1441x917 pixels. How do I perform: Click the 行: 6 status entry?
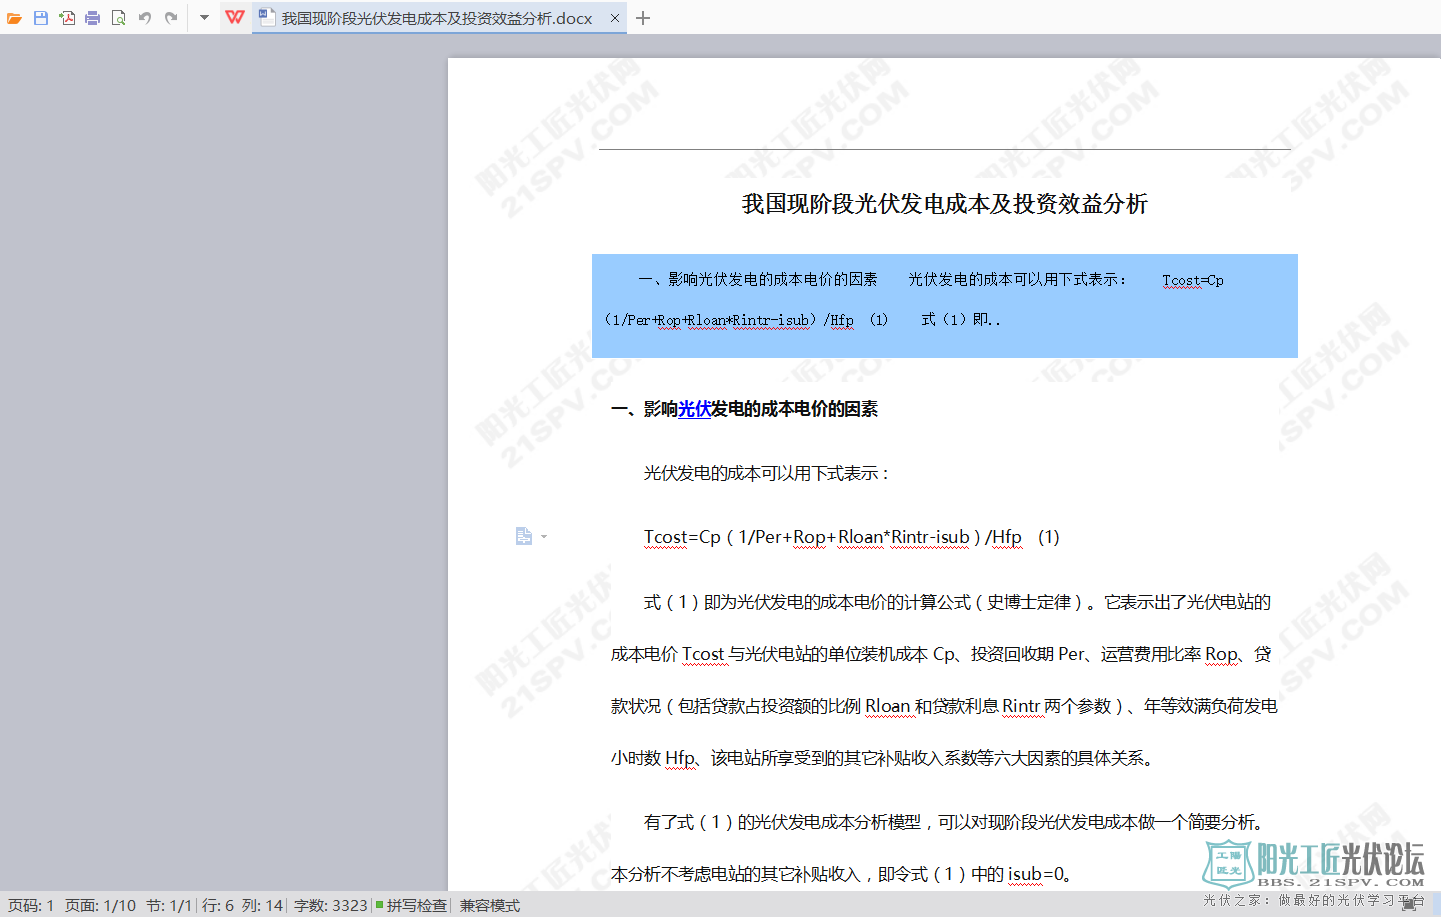(x=218, y=905)
